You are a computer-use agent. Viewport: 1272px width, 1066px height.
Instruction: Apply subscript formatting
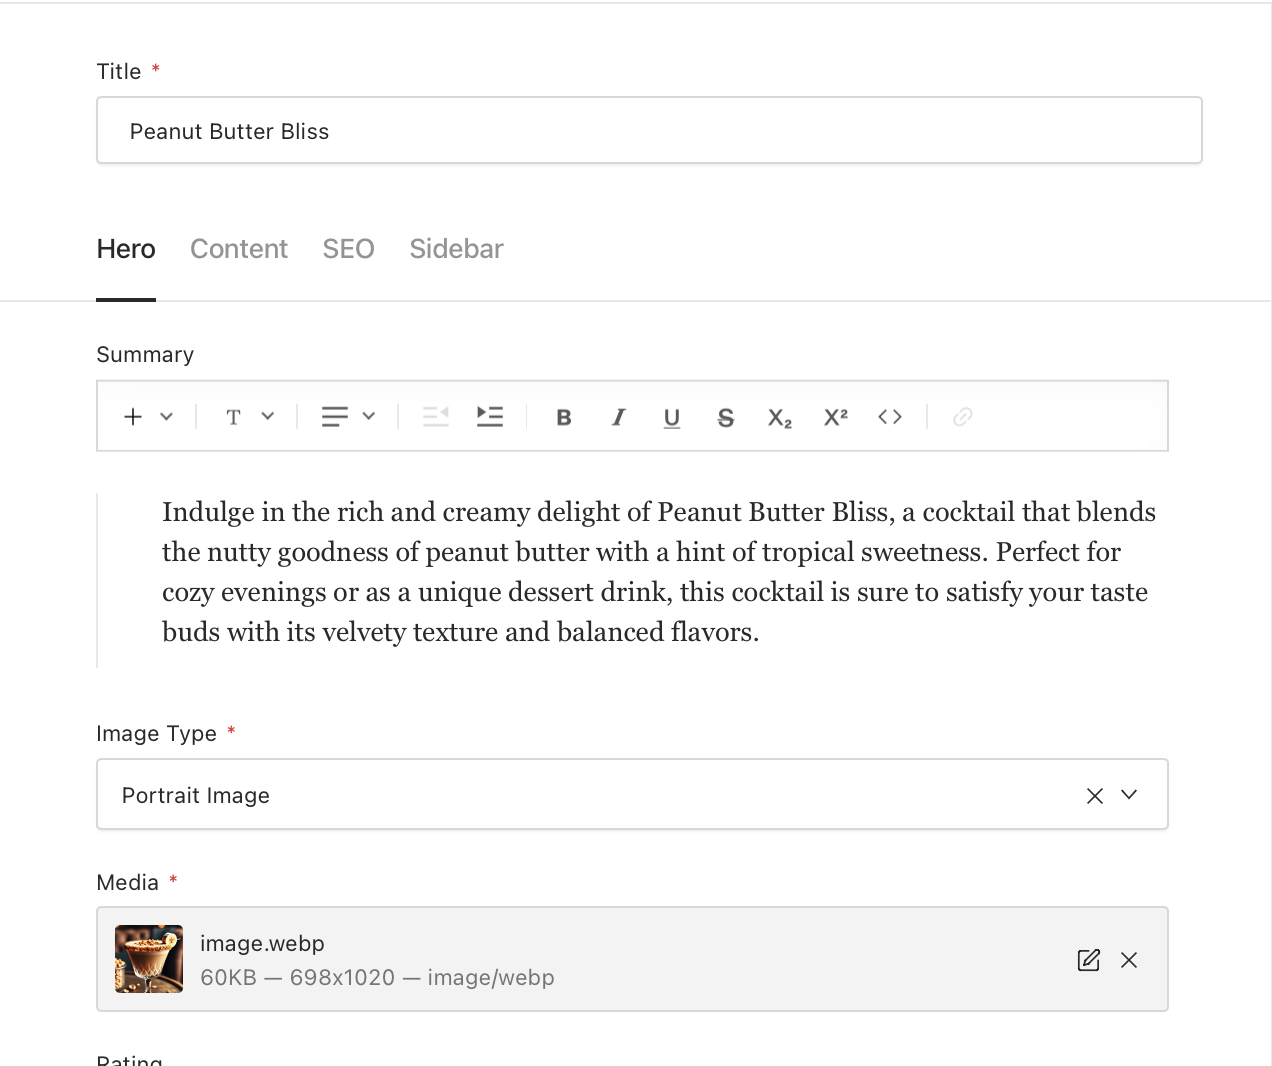(780, 418)
